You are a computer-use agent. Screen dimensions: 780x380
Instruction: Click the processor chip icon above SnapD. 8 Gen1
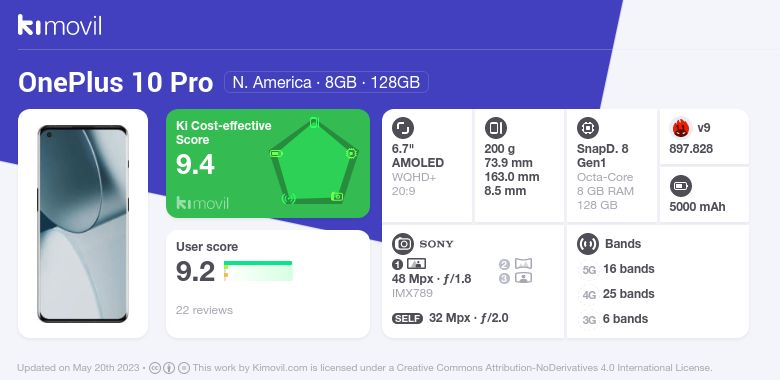pyautogui.click(x=588, y=128)
